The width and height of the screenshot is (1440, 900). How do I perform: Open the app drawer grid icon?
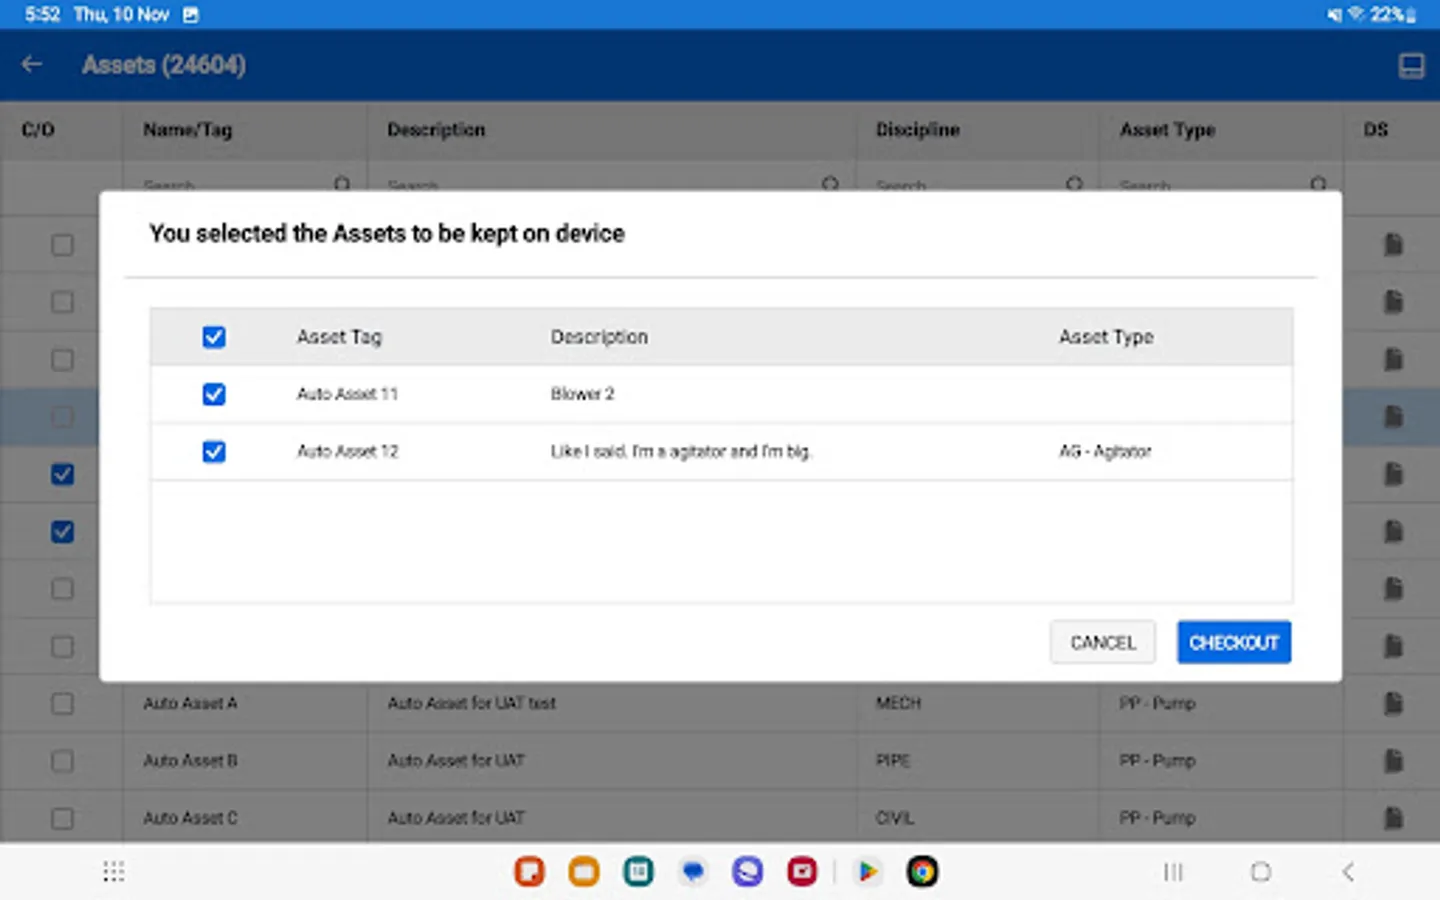[x=114, y=872]
